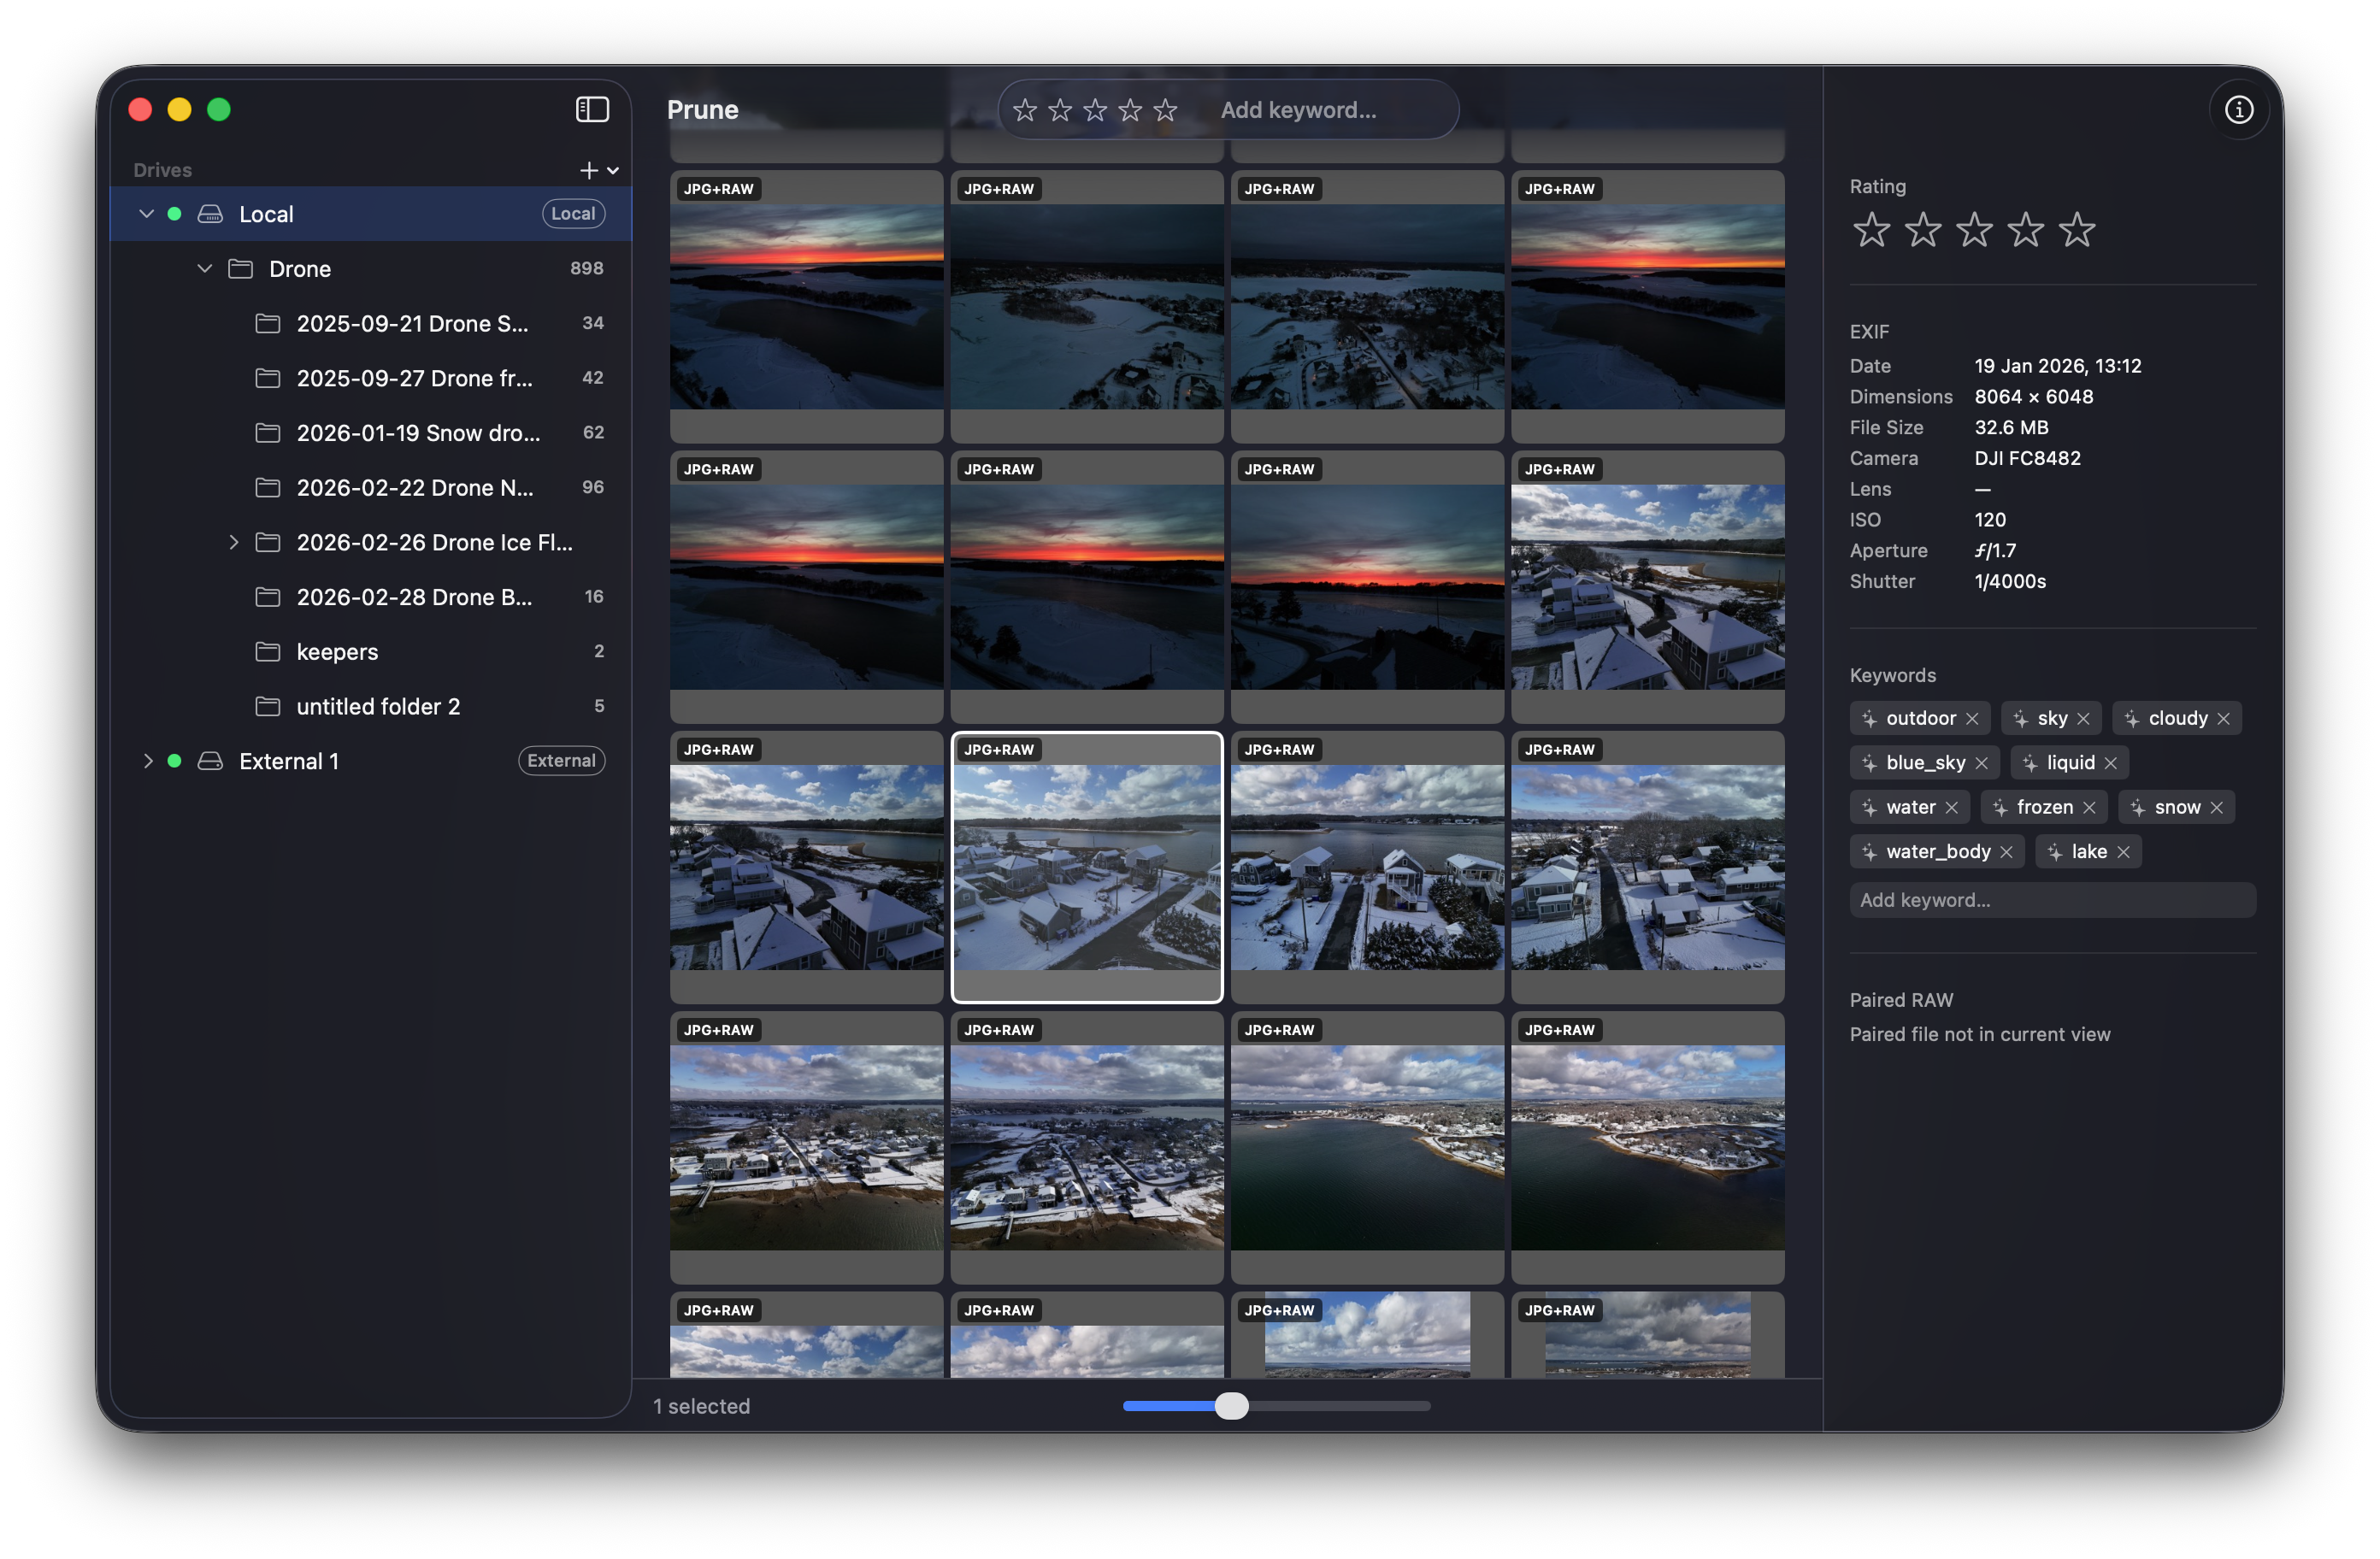Click the frozen keyword tag

pos(2044,808)
